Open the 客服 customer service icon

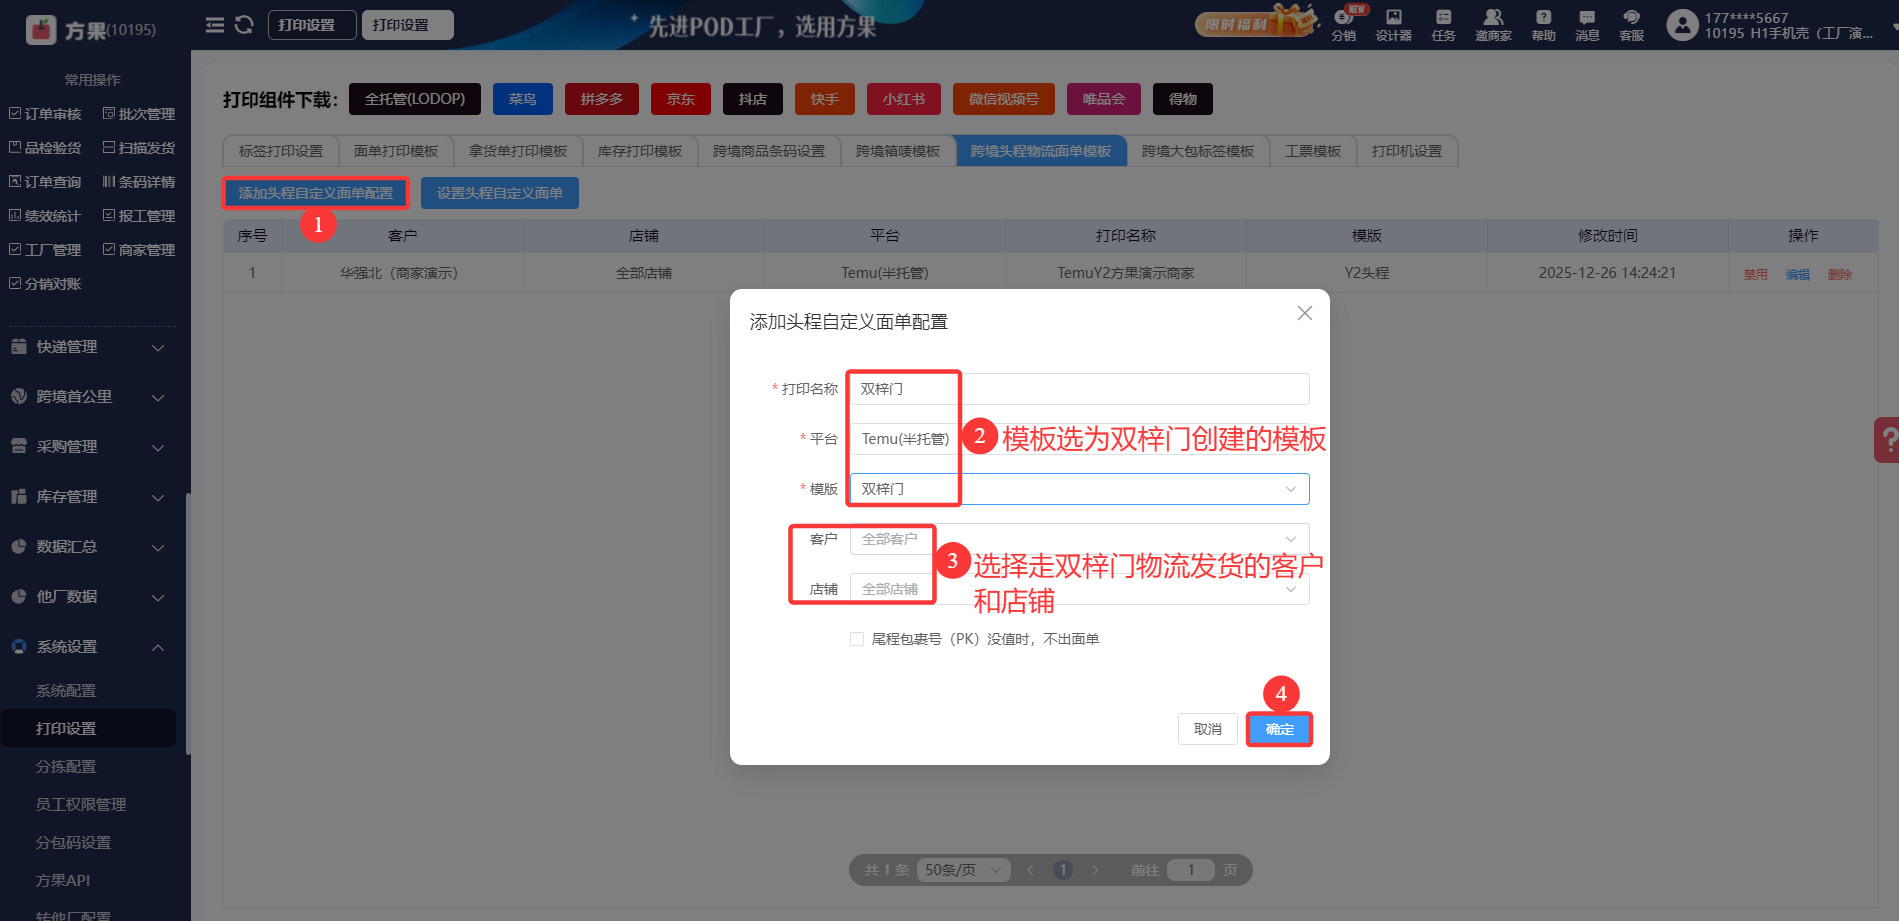pyautogui.click(x=1631, y=26)
